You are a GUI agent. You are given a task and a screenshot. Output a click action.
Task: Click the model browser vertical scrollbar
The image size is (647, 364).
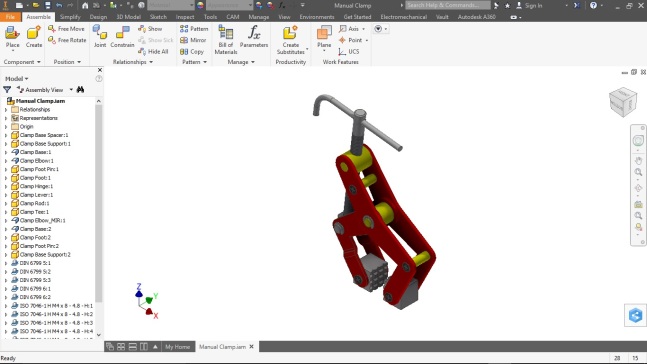(98, 202)
